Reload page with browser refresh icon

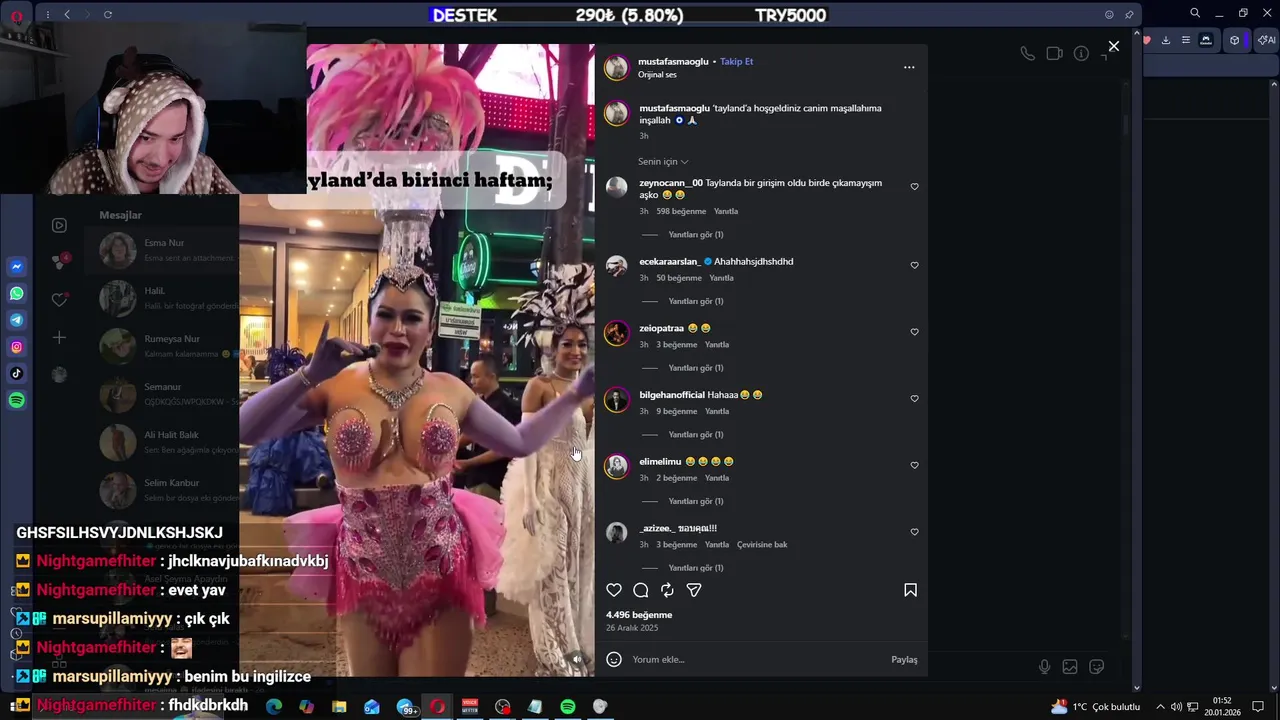coord(108,14)
